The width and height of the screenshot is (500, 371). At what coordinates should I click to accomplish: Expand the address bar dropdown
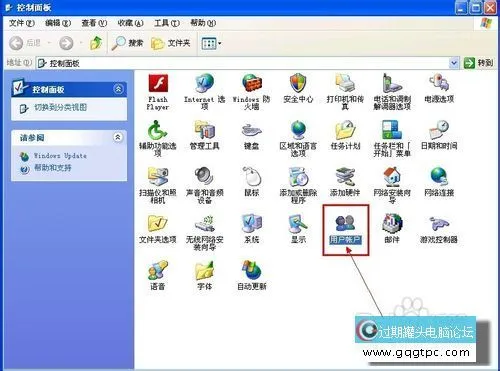click(x=454, y=63)
